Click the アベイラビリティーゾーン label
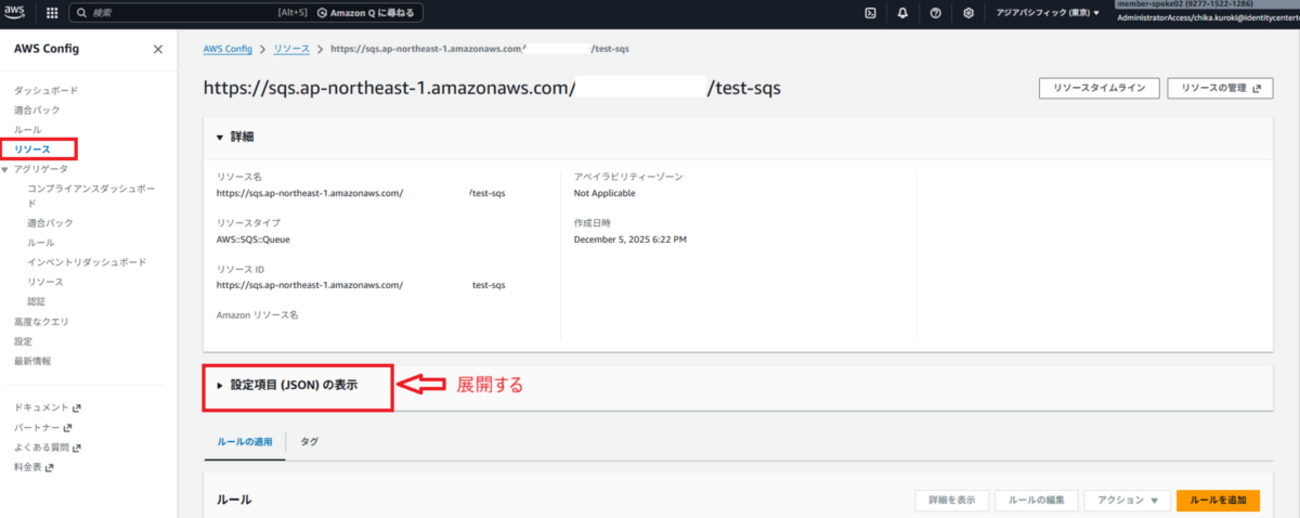Viewport: 1300px width, 518px height. click(628, 176)
